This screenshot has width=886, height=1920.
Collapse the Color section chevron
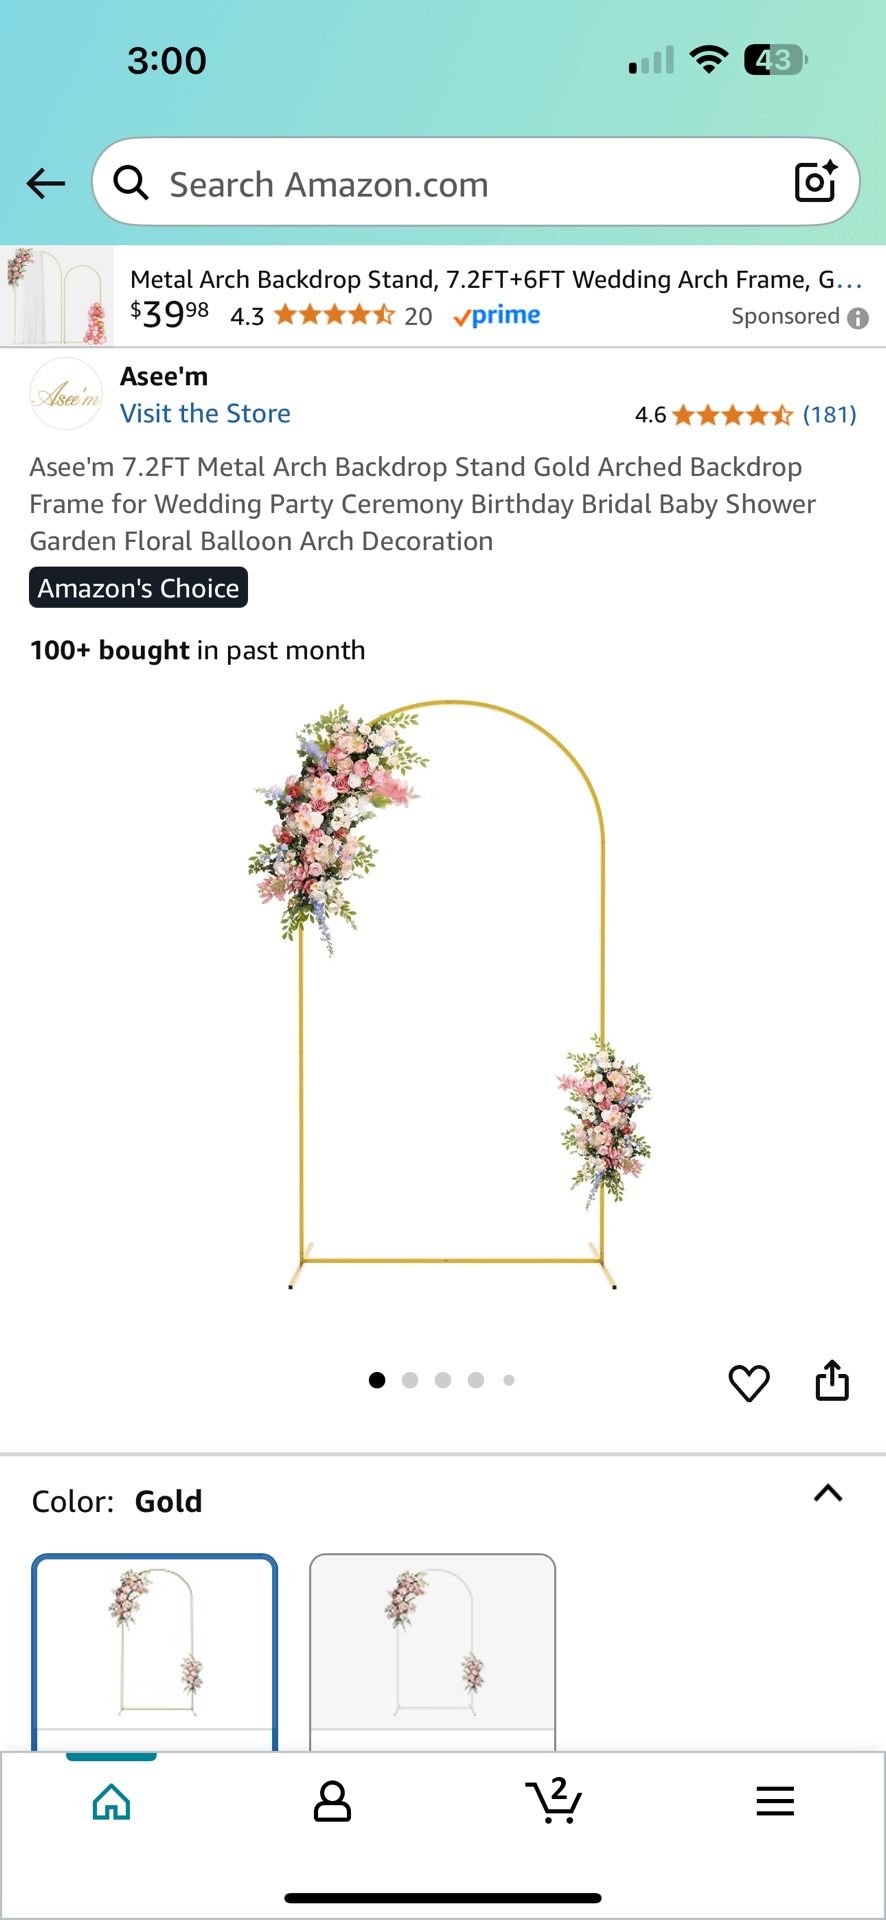[828, 1493]
